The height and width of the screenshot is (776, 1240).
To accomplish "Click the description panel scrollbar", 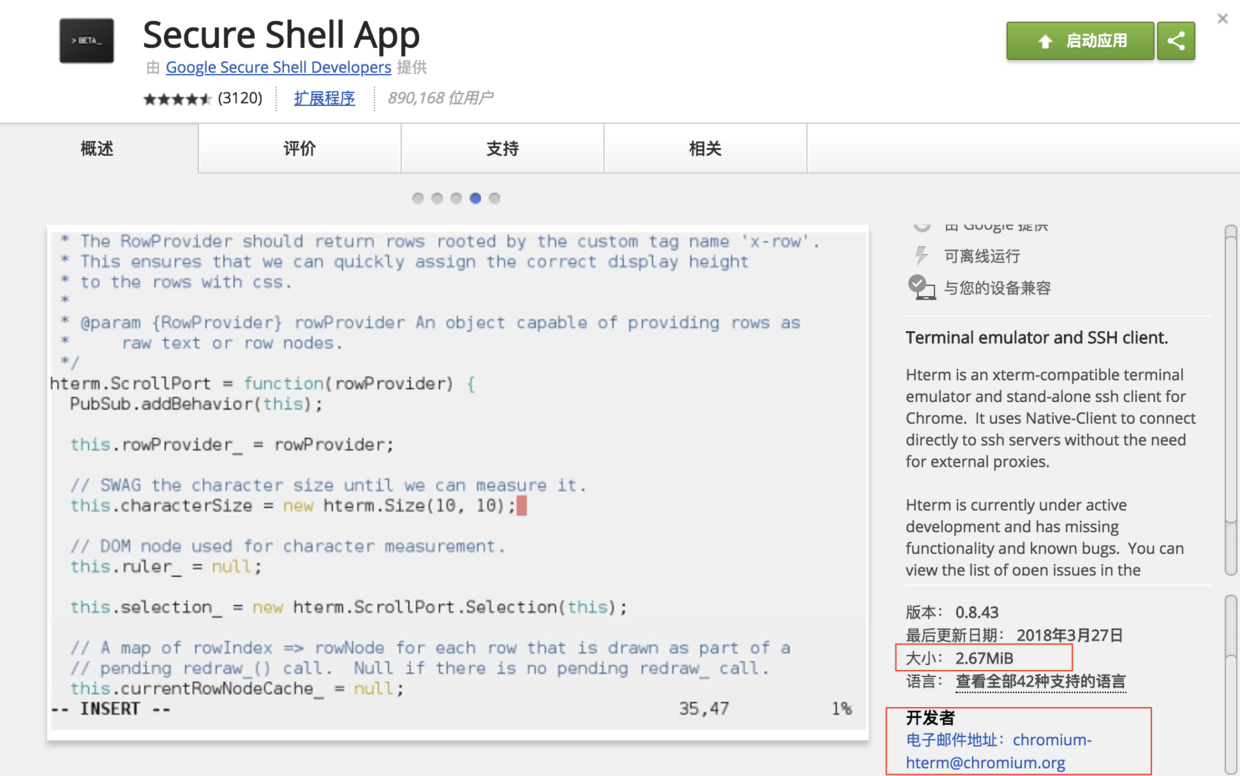I will (x=1230, y=400).
